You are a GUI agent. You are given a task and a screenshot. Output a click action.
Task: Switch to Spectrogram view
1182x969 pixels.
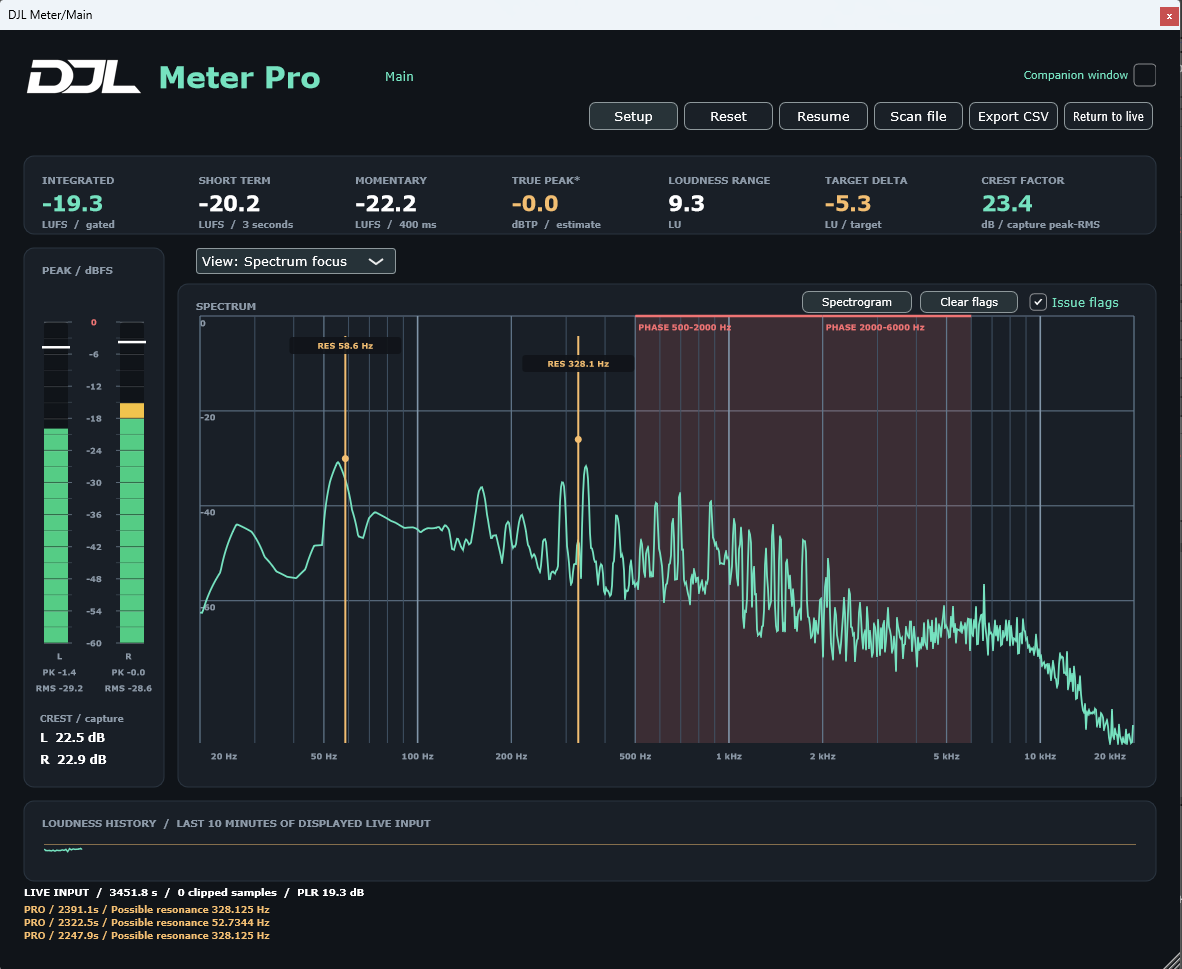856,302
